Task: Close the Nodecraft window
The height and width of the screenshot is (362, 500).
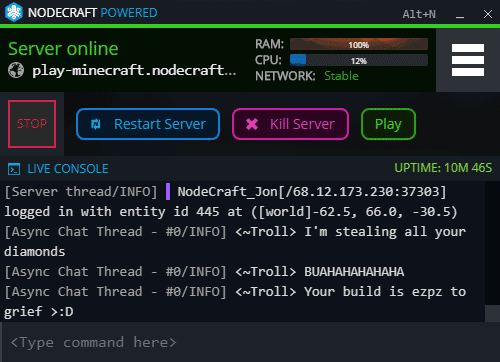Action: (488, 14)
